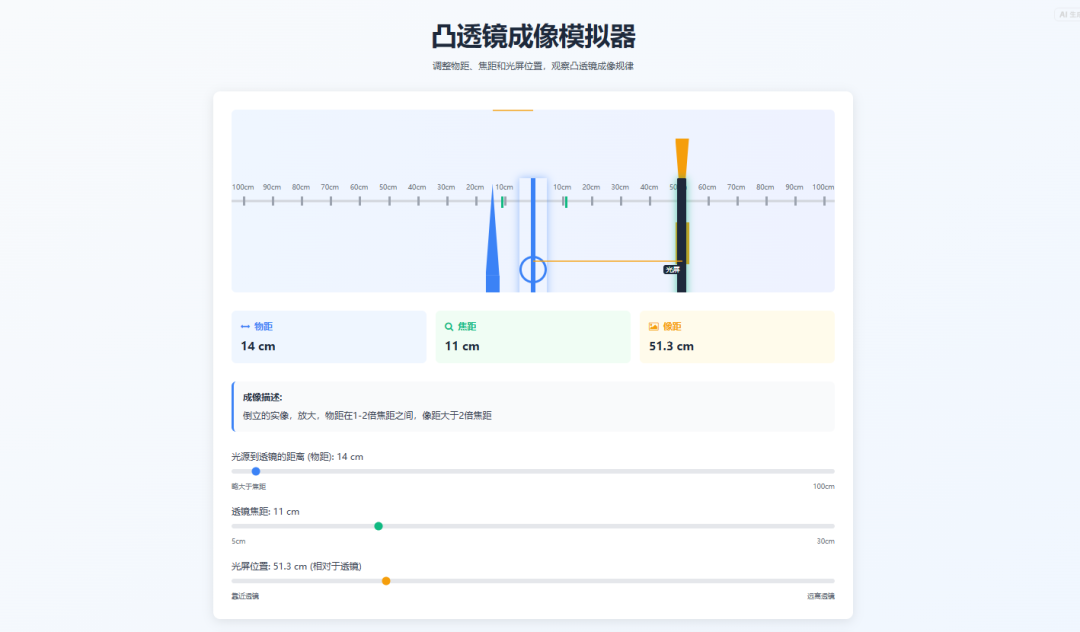Screen dimensions: 1080x632
Task: Click the 透镜焦距 slider handle
Action: [x=378, y=525]
